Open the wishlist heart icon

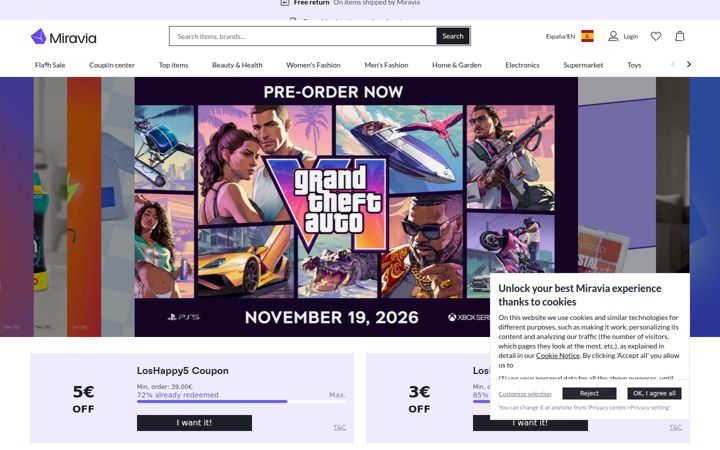[x=656, y=36]
